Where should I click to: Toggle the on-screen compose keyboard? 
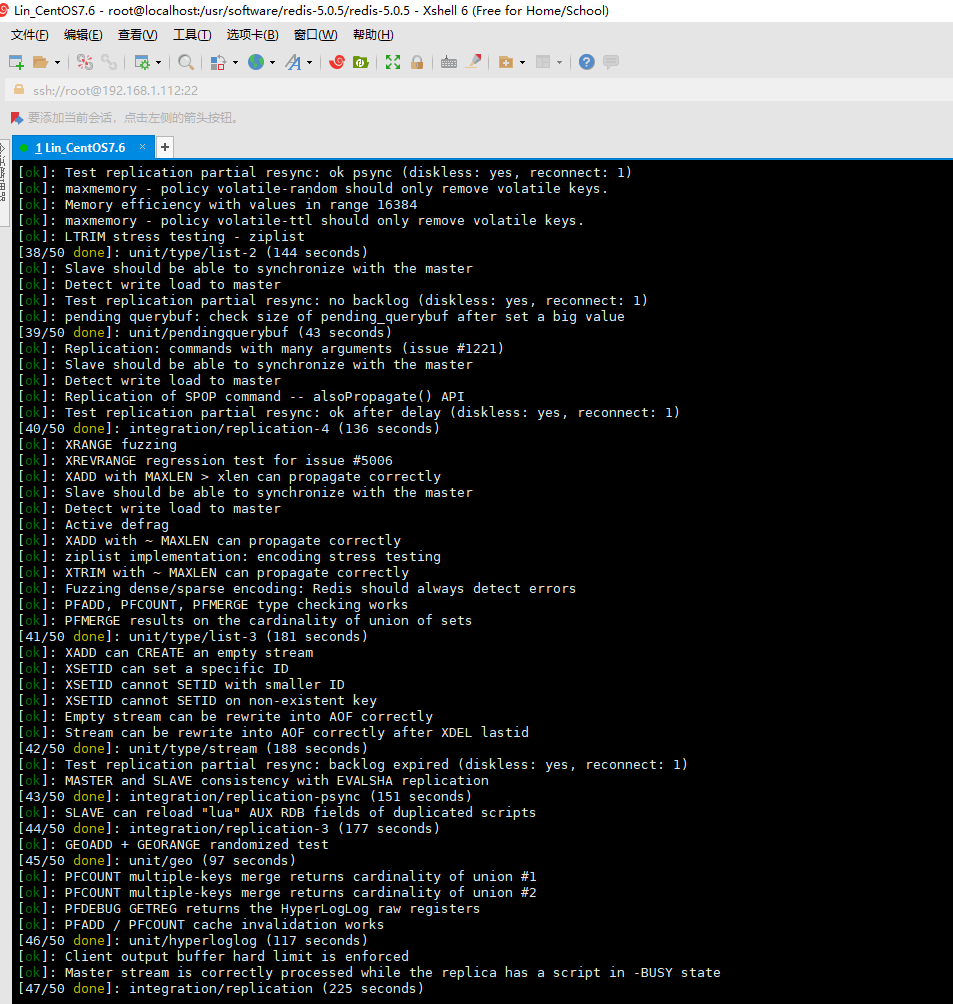click(x=447, y=62)
